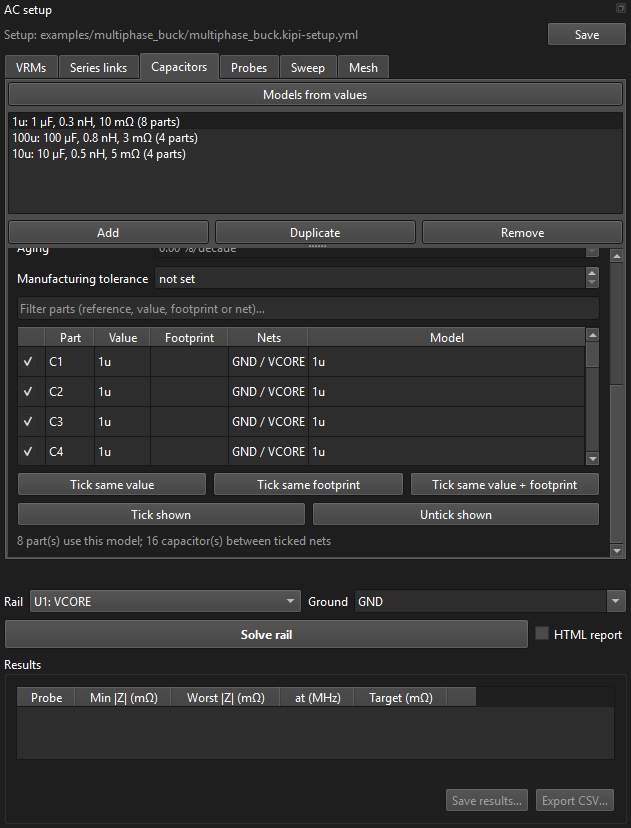Decrease the Manufacturing tolerance with down arrow
The image size is (631, 828).
point(592,283)
